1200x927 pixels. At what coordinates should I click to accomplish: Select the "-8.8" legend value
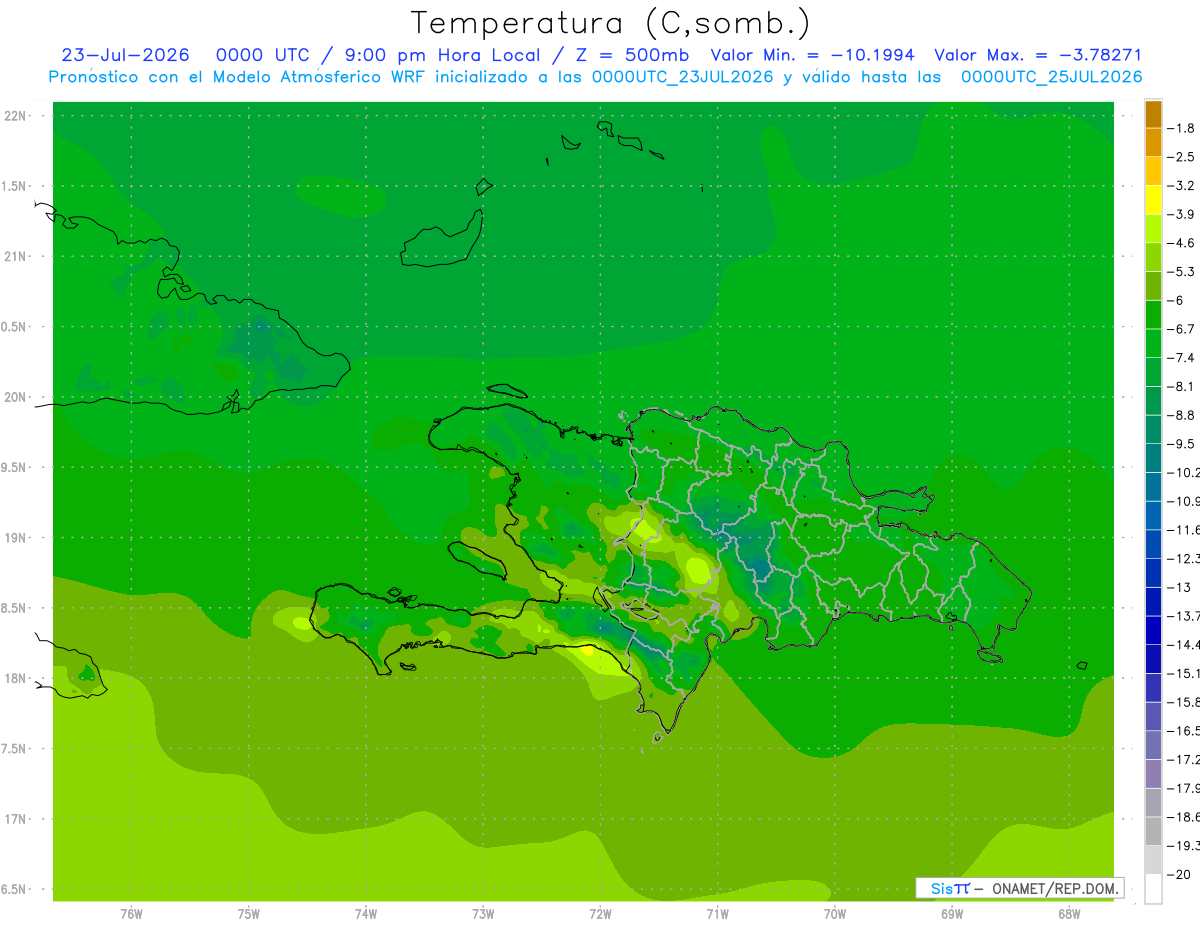[x=1181, y=415]
